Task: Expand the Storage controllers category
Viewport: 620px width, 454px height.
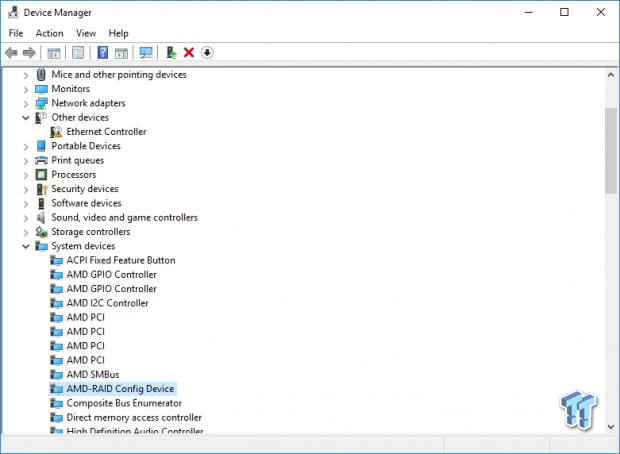Action: tap(26, 232)
